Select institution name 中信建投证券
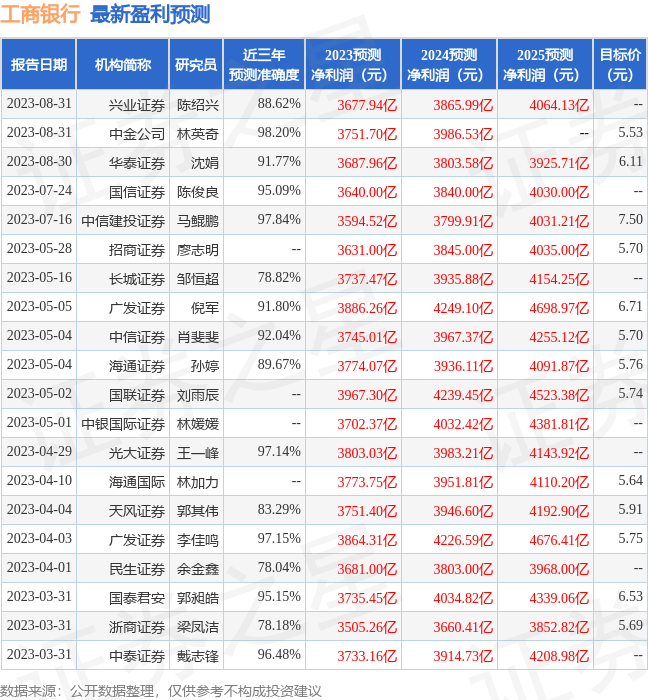Image resolution: width=648 pixels, height=700 pixels. (x=123, y=221)
